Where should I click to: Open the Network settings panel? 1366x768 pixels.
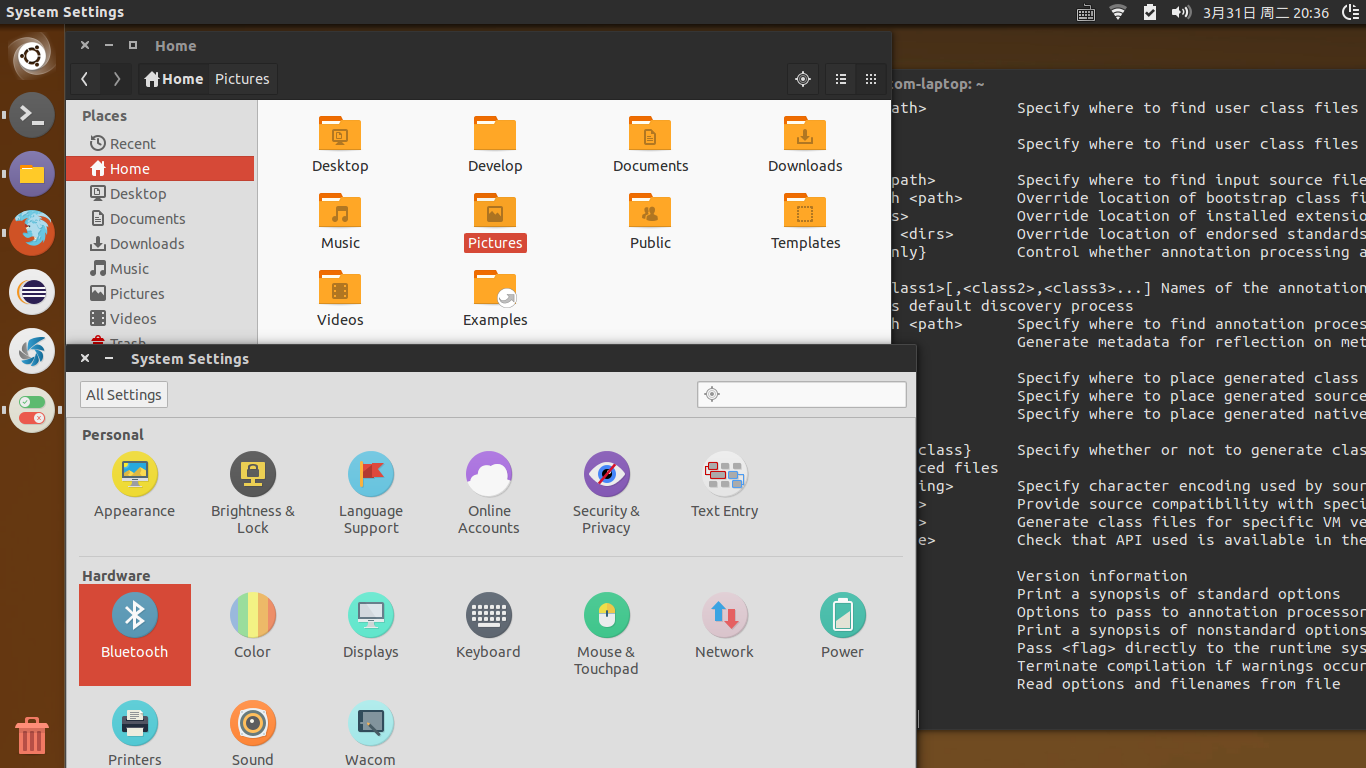click(x=725, y=626)
